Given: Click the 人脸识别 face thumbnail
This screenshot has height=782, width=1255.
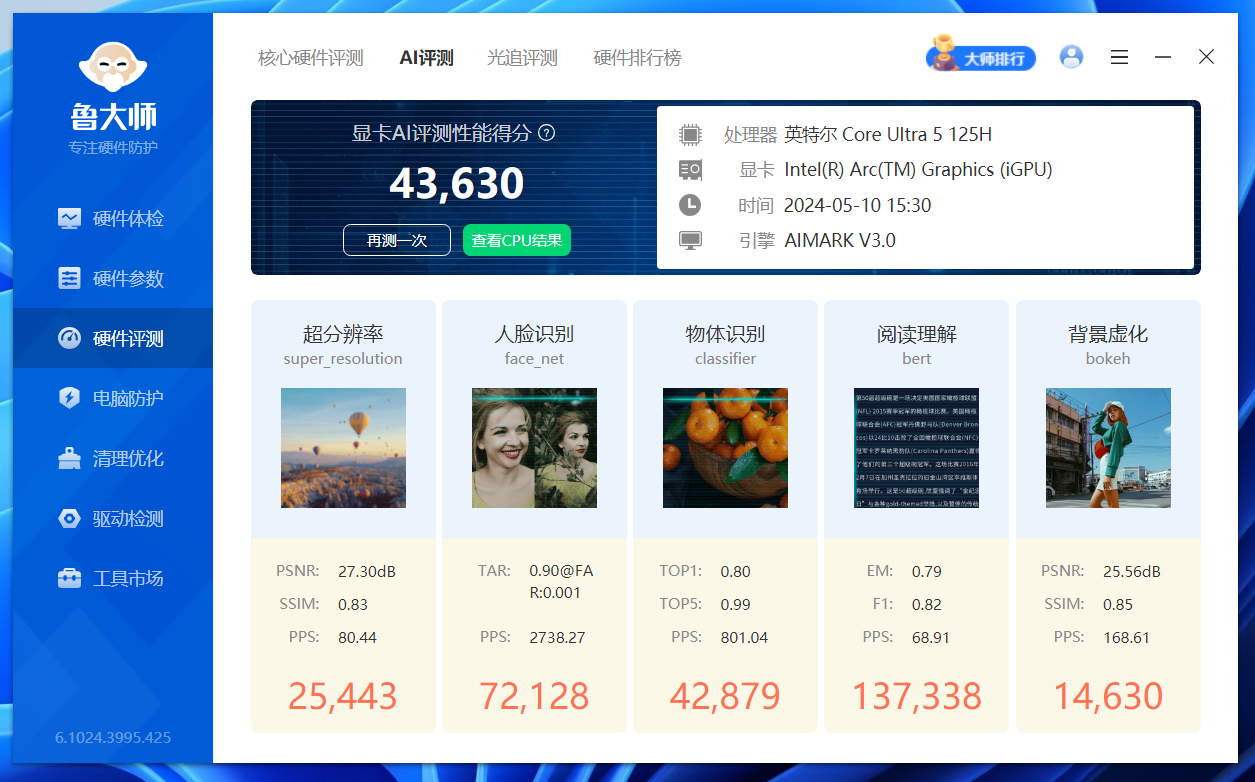Looking at the screenshot, I should click(x=534, y=448).
